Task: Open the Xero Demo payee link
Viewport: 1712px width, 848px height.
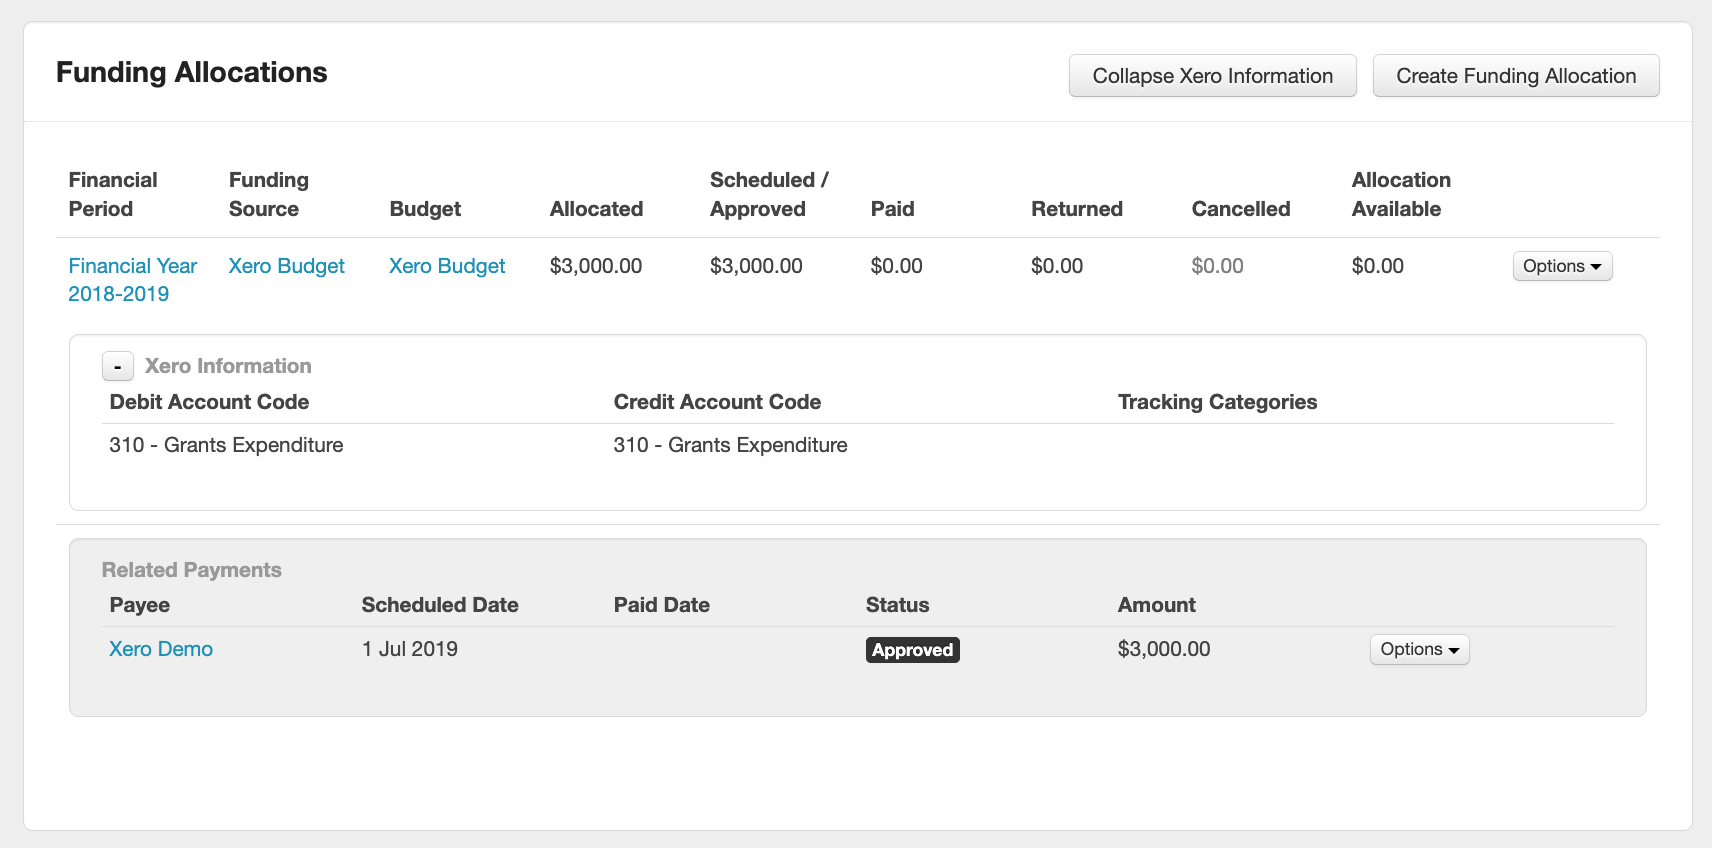Action: (x=161, y=649)
